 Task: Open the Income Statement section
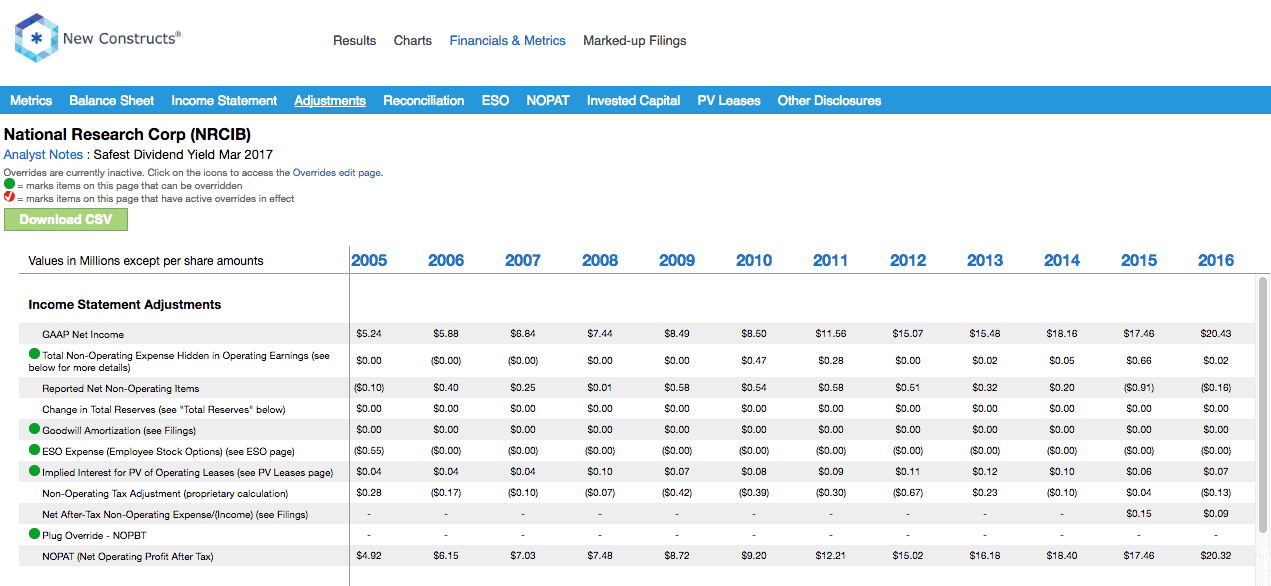[224, 101]
